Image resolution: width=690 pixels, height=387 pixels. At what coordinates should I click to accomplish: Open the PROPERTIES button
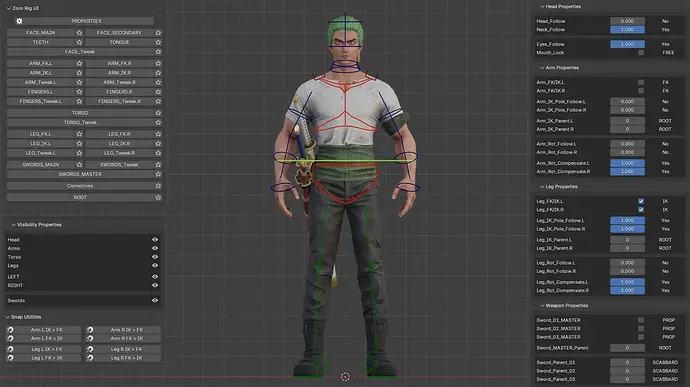86,21
